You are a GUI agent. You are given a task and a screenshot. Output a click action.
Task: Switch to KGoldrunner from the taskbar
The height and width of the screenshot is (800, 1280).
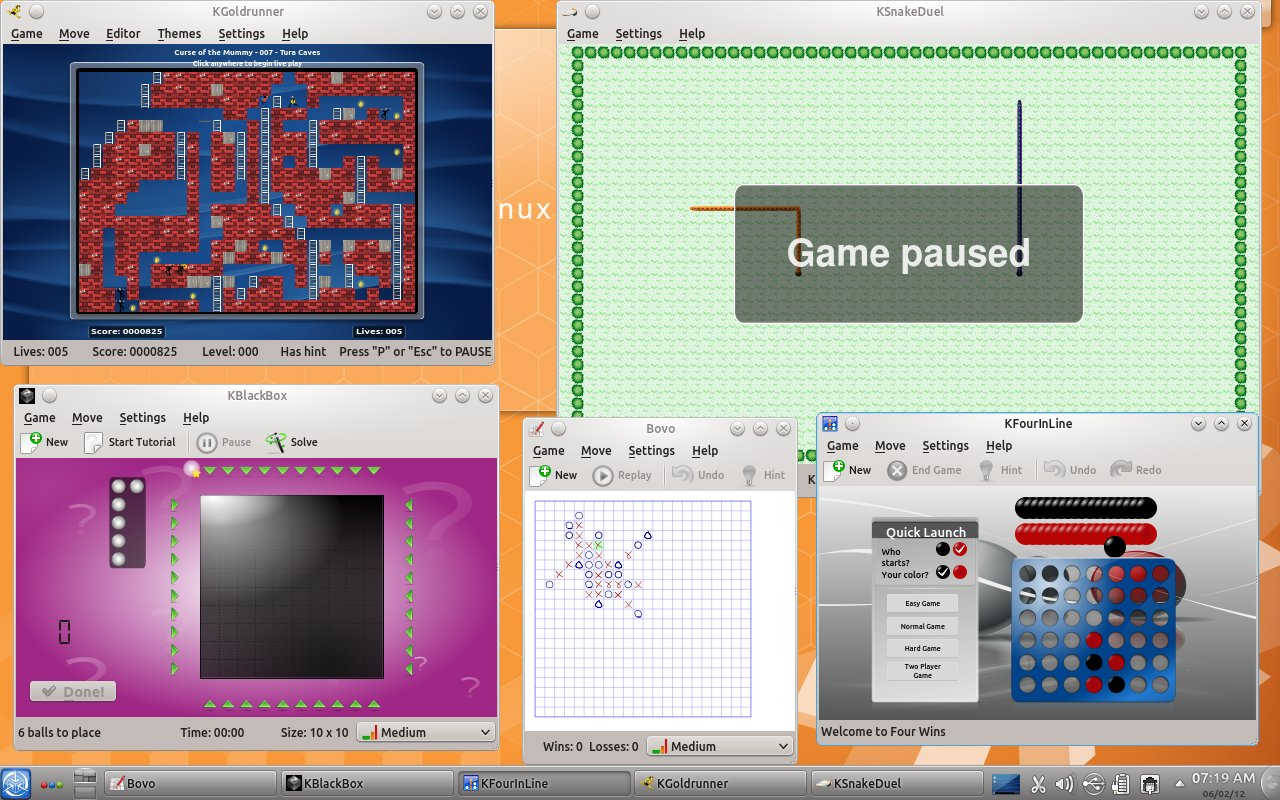(719, 784)
